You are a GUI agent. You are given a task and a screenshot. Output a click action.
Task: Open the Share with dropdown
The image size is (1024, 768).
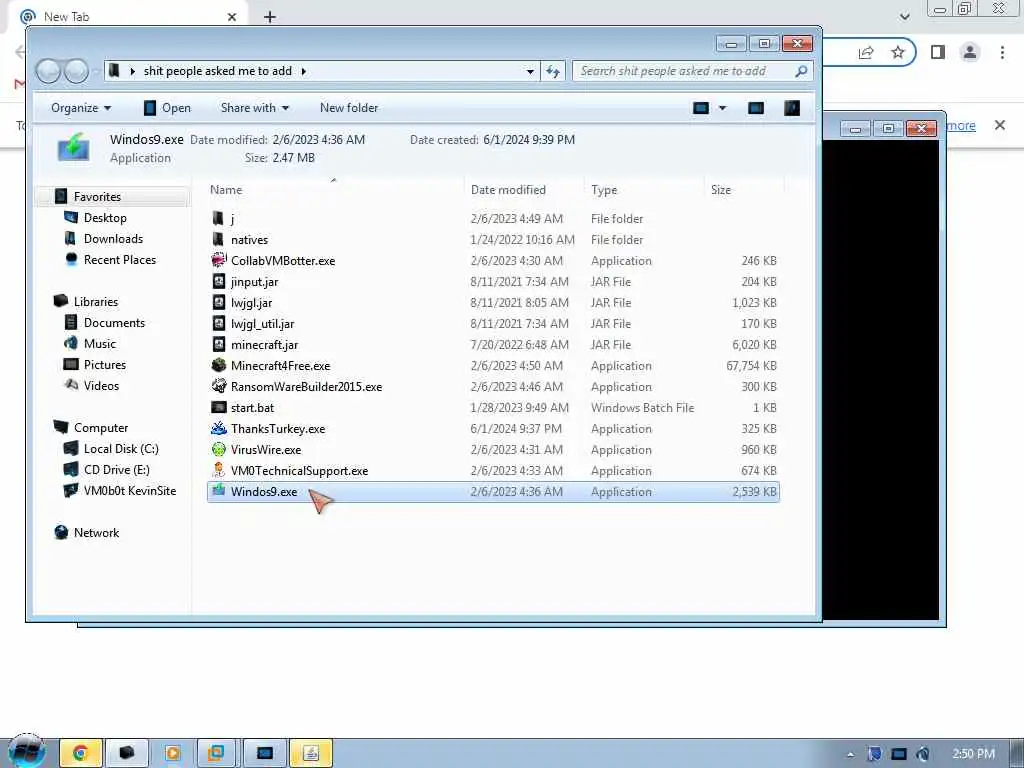point(255,108)
